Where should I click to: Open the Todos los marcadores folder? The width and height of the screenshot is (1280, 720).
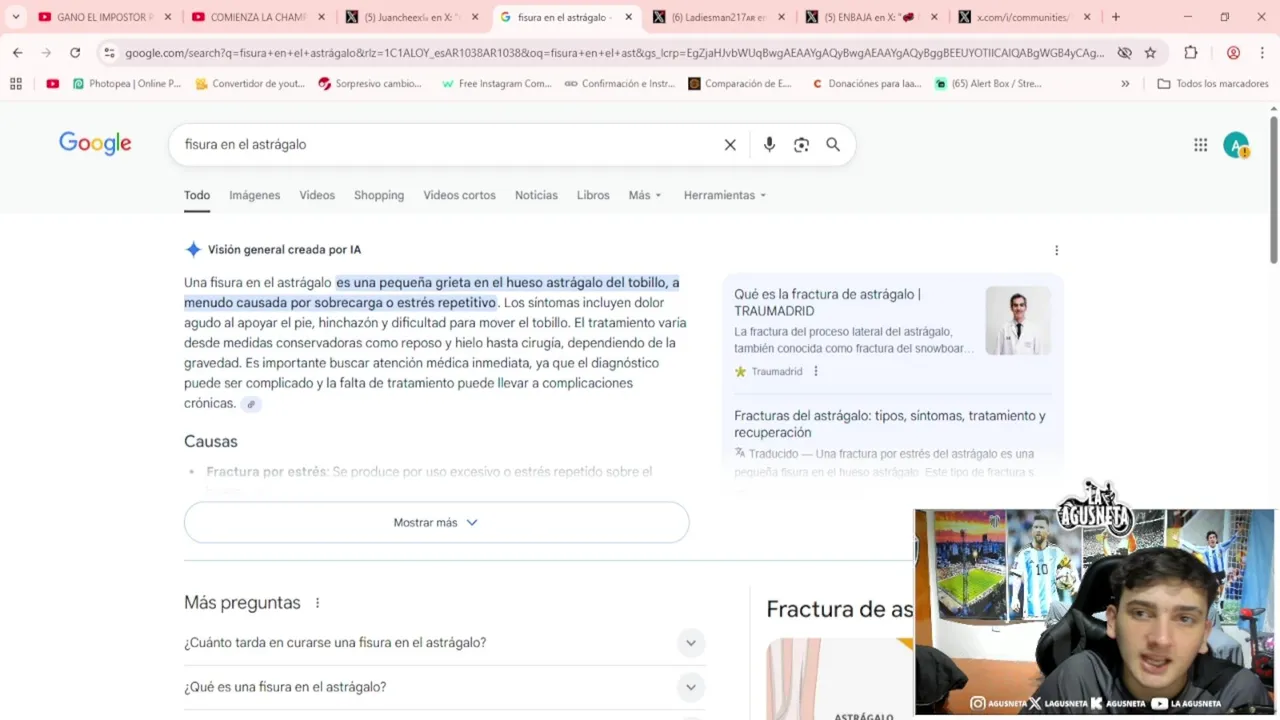point(1213,84)
